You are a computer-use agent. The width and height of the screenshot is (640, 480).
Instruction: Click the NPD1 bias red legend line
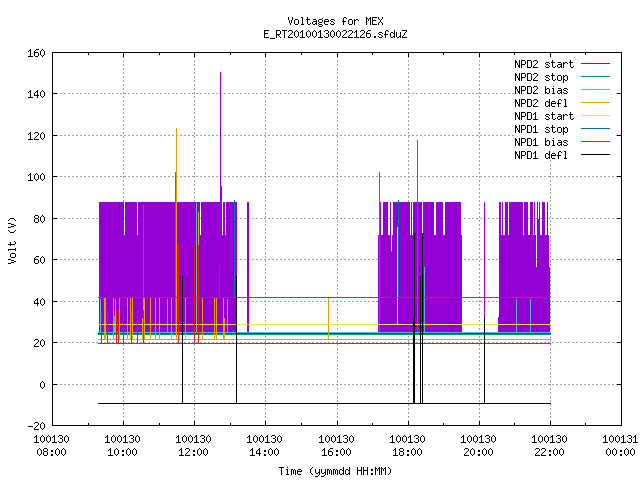[595, 142]
